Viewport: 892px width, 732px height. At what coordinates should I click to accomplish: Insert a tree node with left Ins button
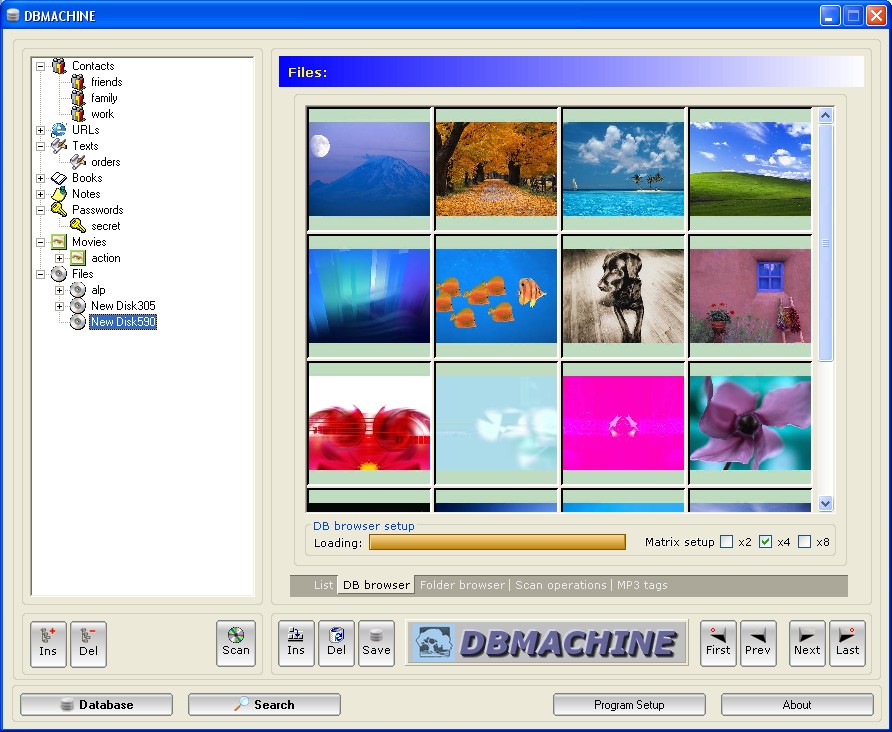[48, 644]
